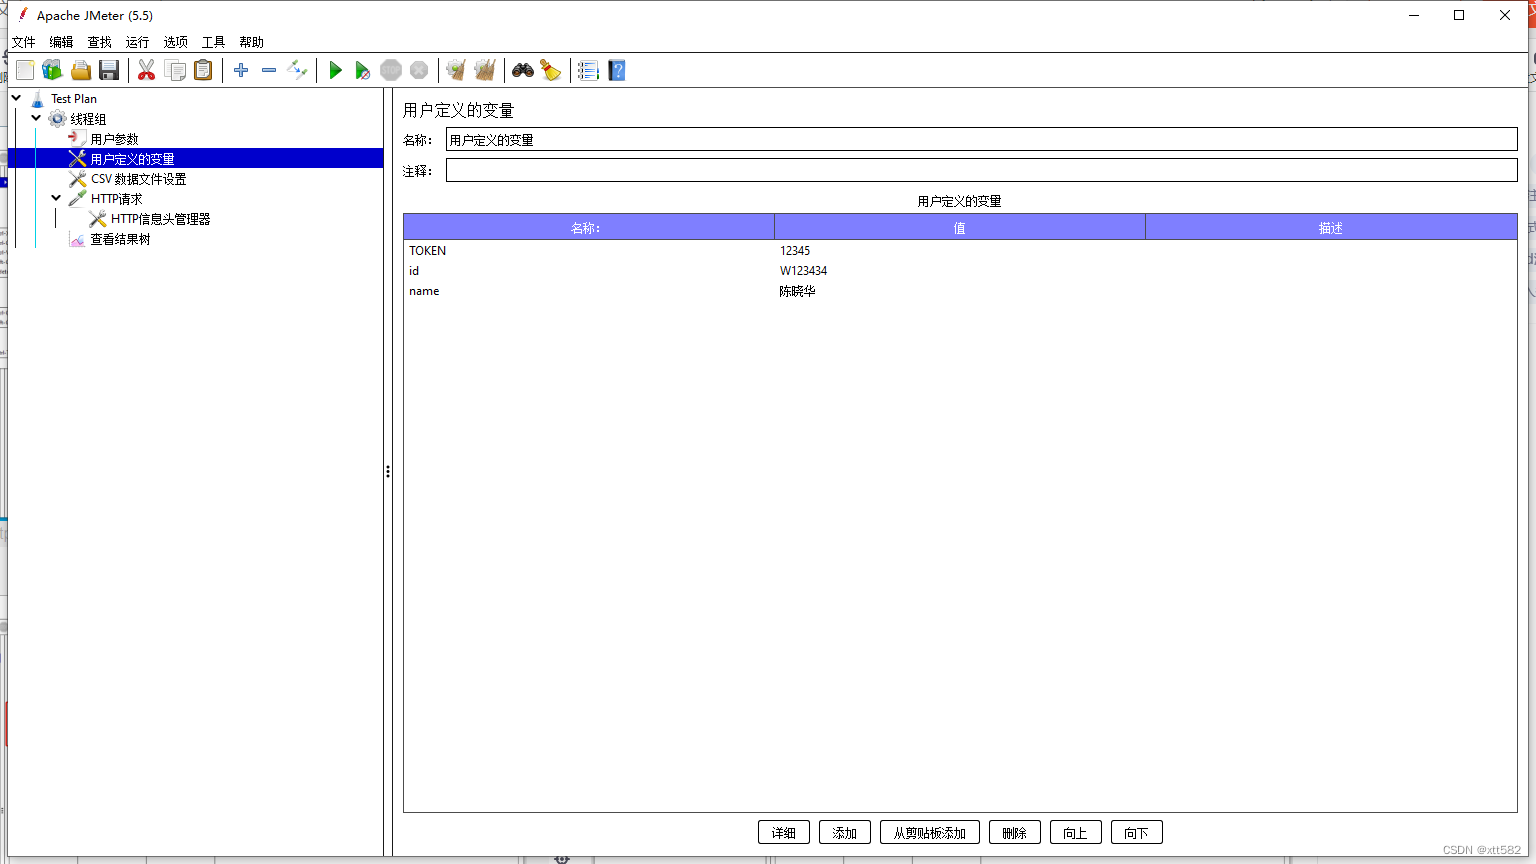Click the 值 column header
1536x864 pixels.
tap(960, 228)
